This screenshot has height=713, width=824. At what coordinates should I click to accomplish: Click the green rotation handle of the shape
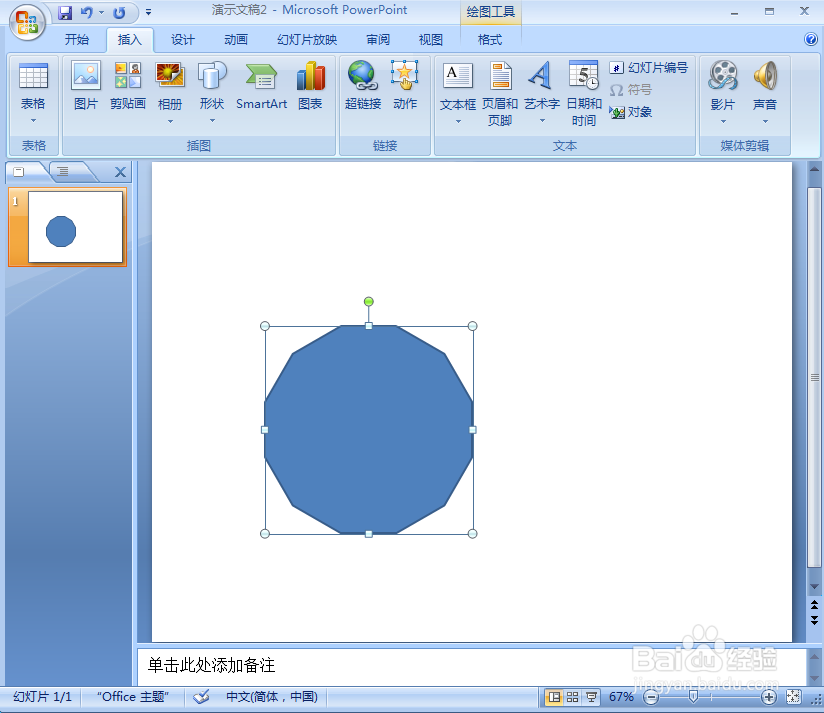tap(369, 302)
